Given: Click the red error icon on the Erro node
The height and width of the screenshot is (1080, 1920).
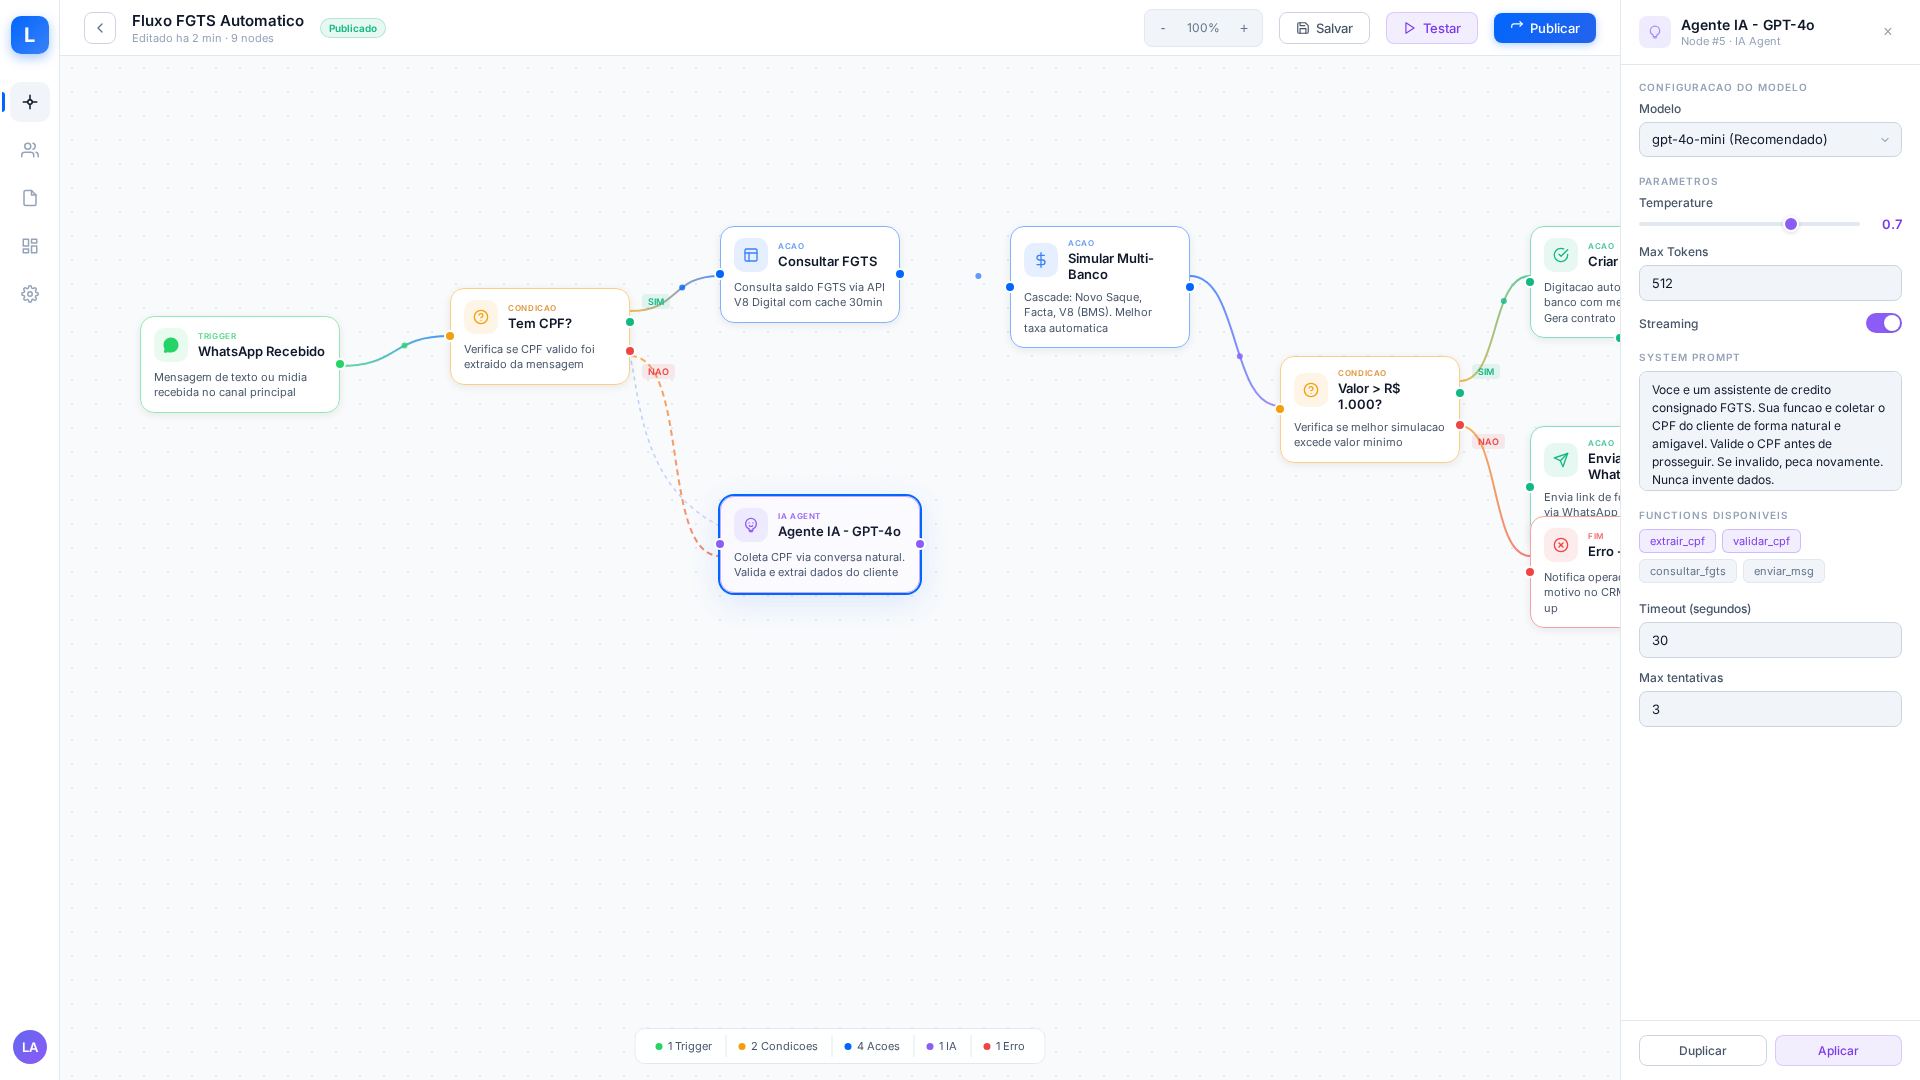Looking at the screenshot, I should tap(1561, 545).
